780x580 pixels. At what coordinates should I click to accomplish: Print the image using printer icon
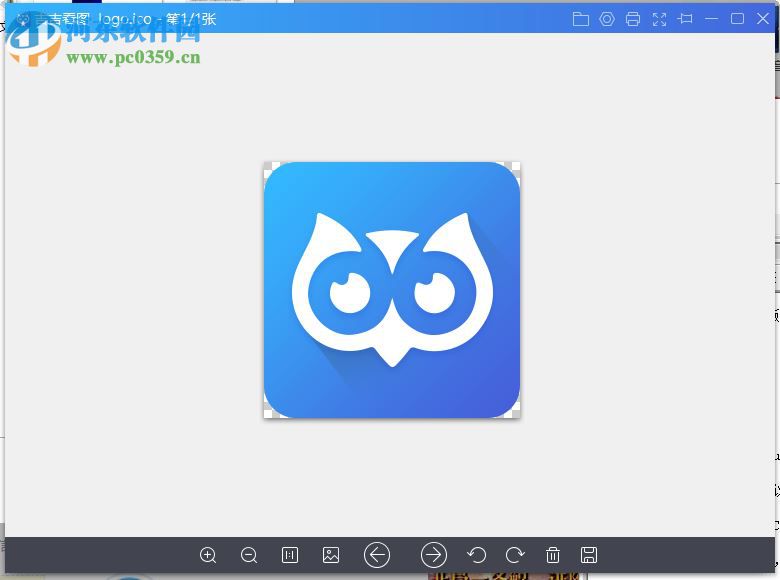pos(633,19)
